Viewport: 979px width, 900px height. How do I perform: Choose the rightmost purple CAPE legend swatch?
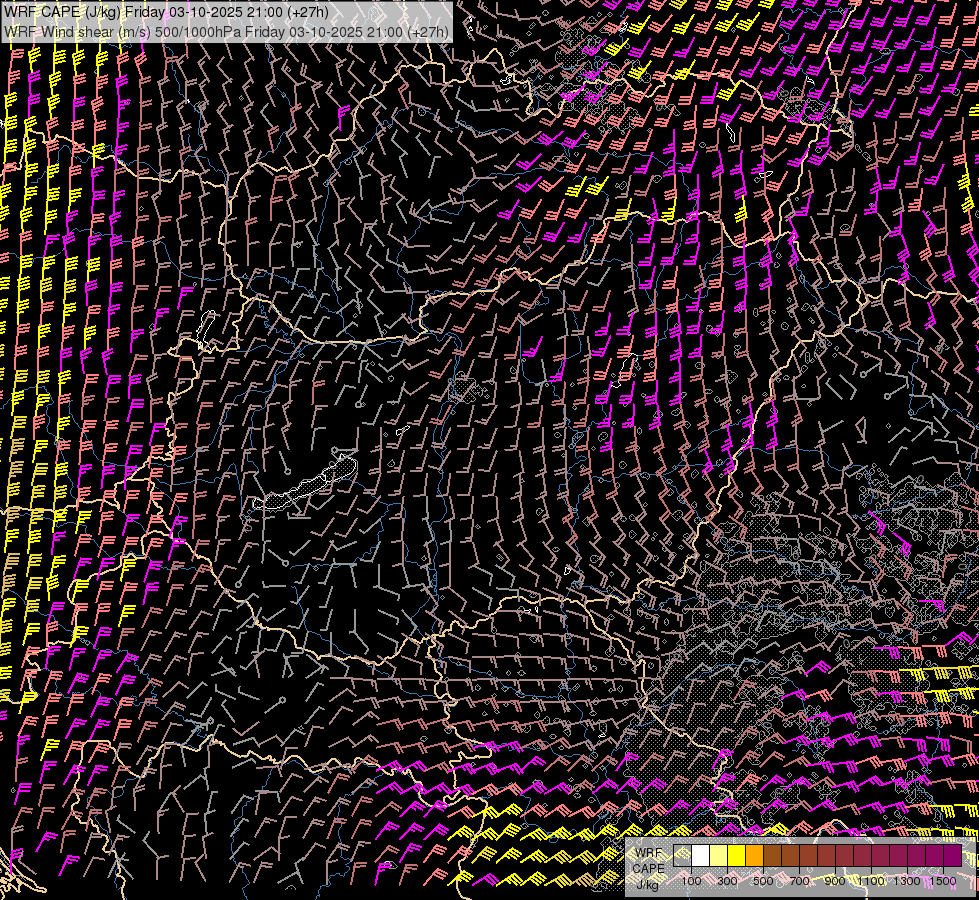pos(953,856)
